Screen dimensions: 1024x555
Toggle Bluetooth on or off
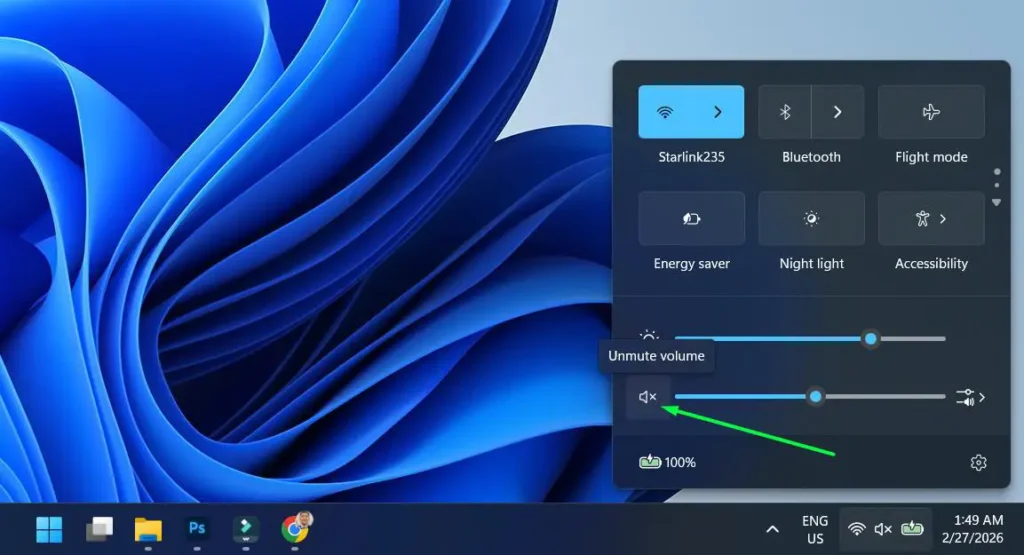point(785,112)
